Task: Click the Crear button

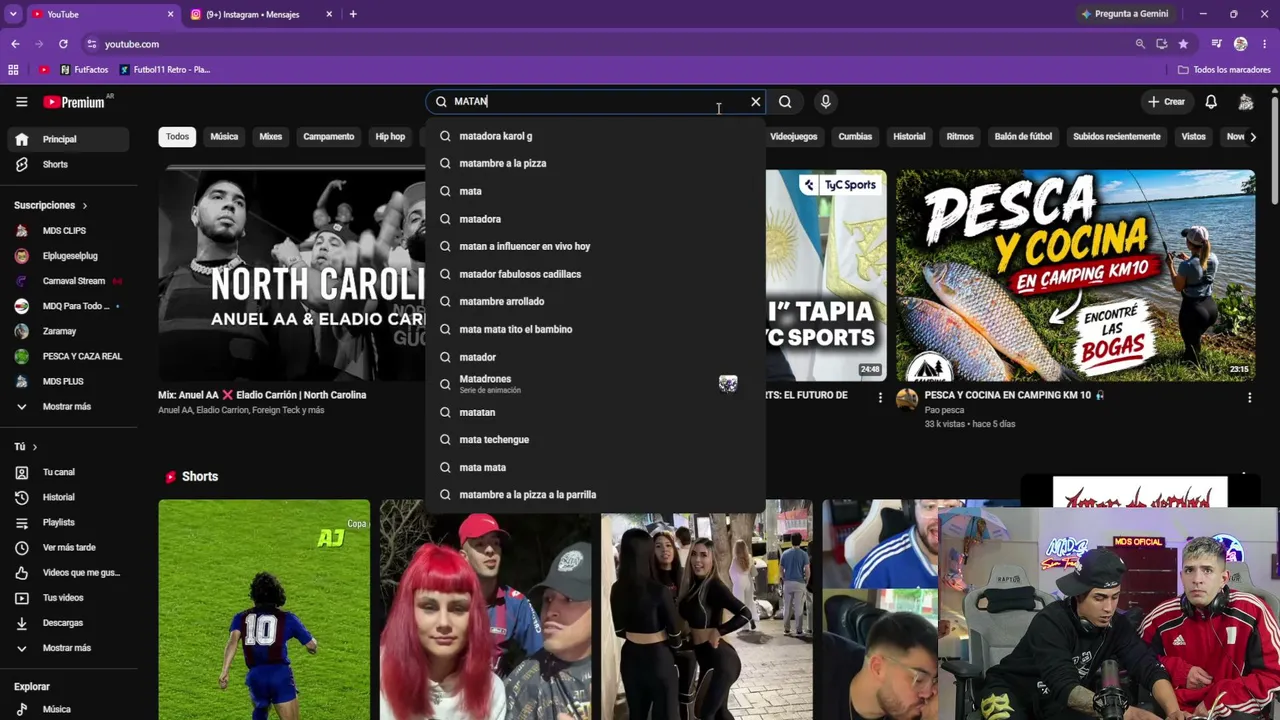Action: pyautogui.click(x=1166, y=101)
